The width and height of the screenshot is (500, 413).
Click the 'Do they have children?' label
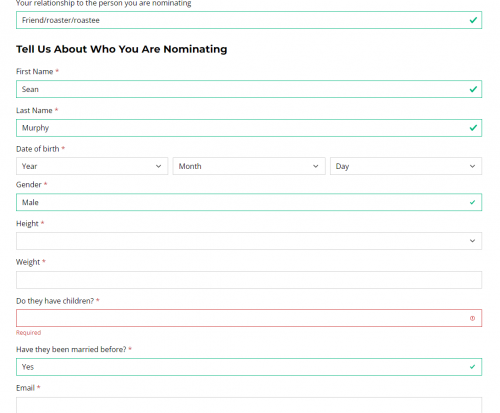[55, 301]
